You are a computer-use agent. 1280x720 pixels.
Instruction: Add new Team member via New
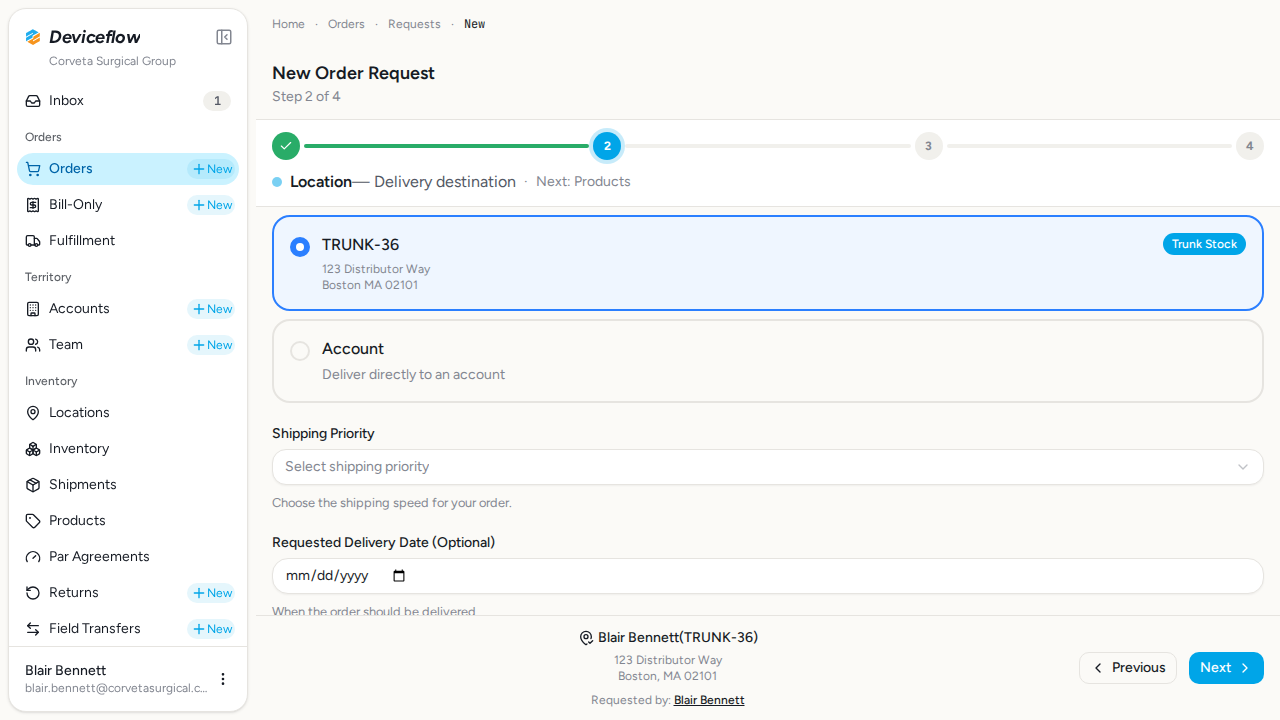coord(212,345)
